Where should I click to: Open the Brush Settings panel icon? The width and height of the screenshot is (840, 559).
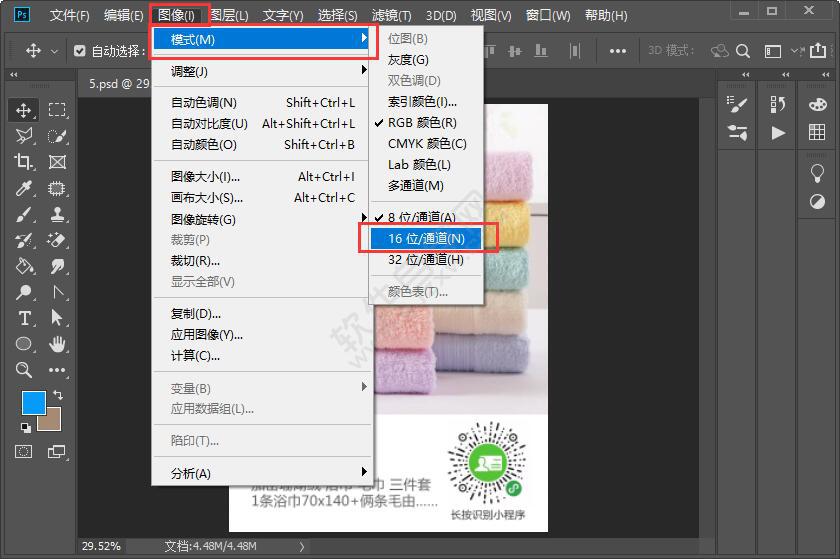tap(737, 104)
